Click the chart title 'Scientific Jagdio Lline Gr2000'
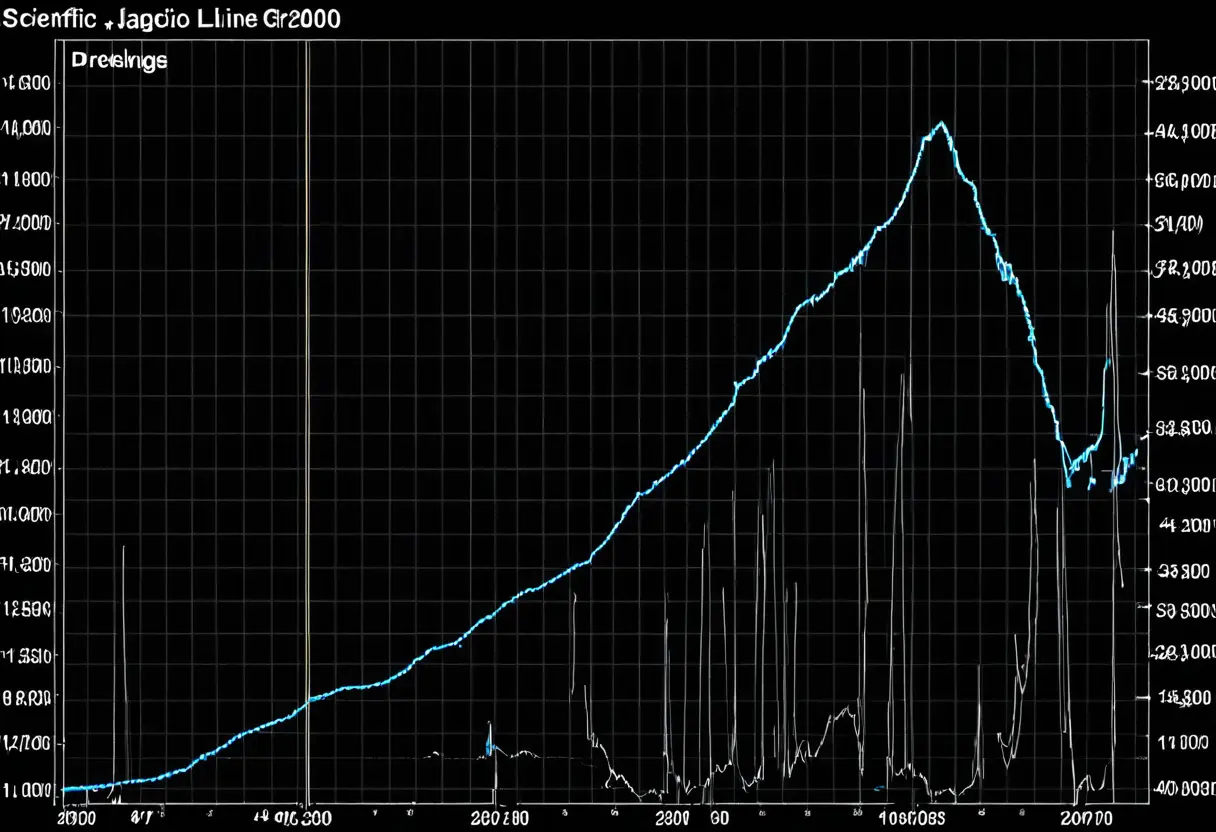Image resolution: width=1216 pixels, height=832 pixels. [x=170, y=17]
